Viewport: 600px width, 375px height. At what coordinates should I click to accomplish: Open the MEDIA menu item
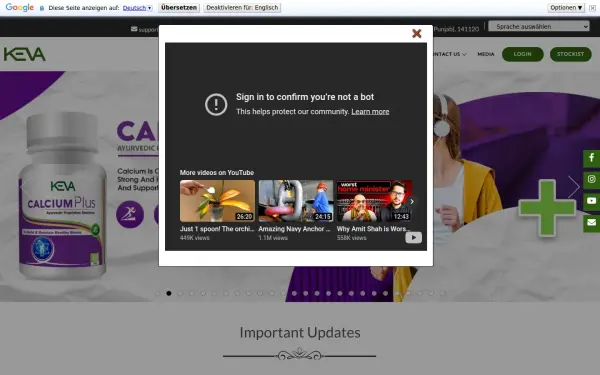point(486,54)
